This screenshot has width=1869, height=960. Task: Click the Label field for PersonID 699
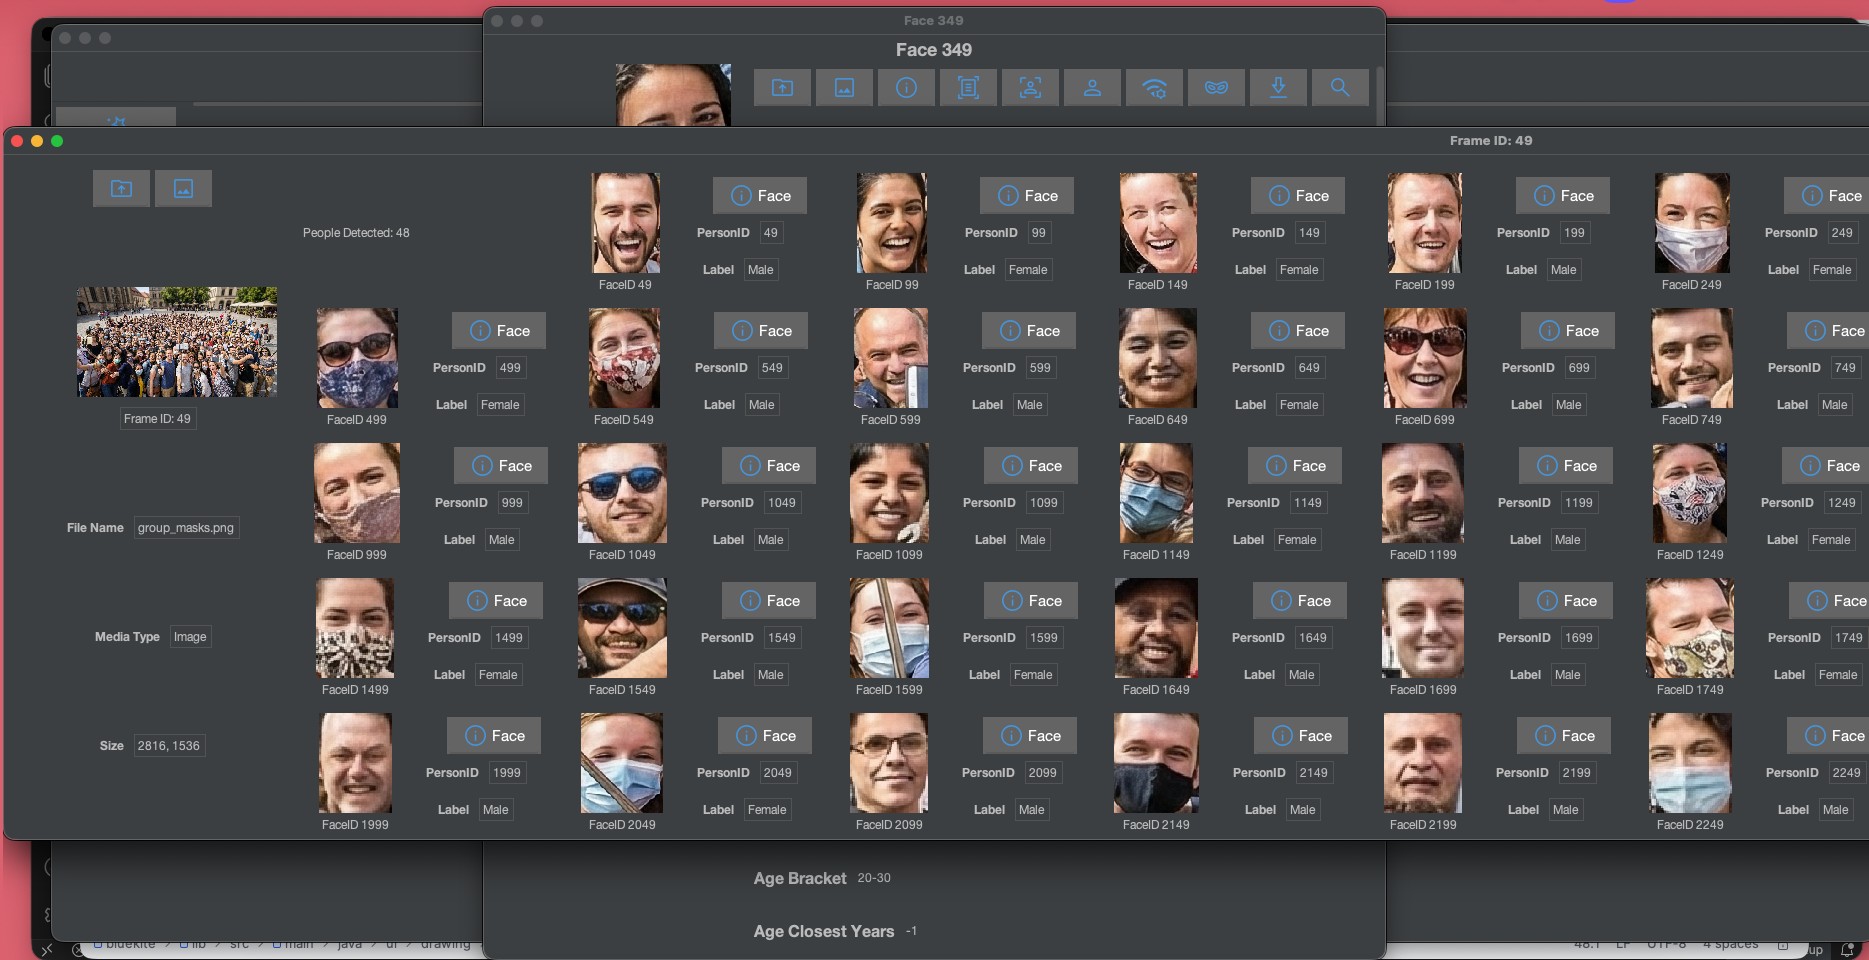(1568, 405)
